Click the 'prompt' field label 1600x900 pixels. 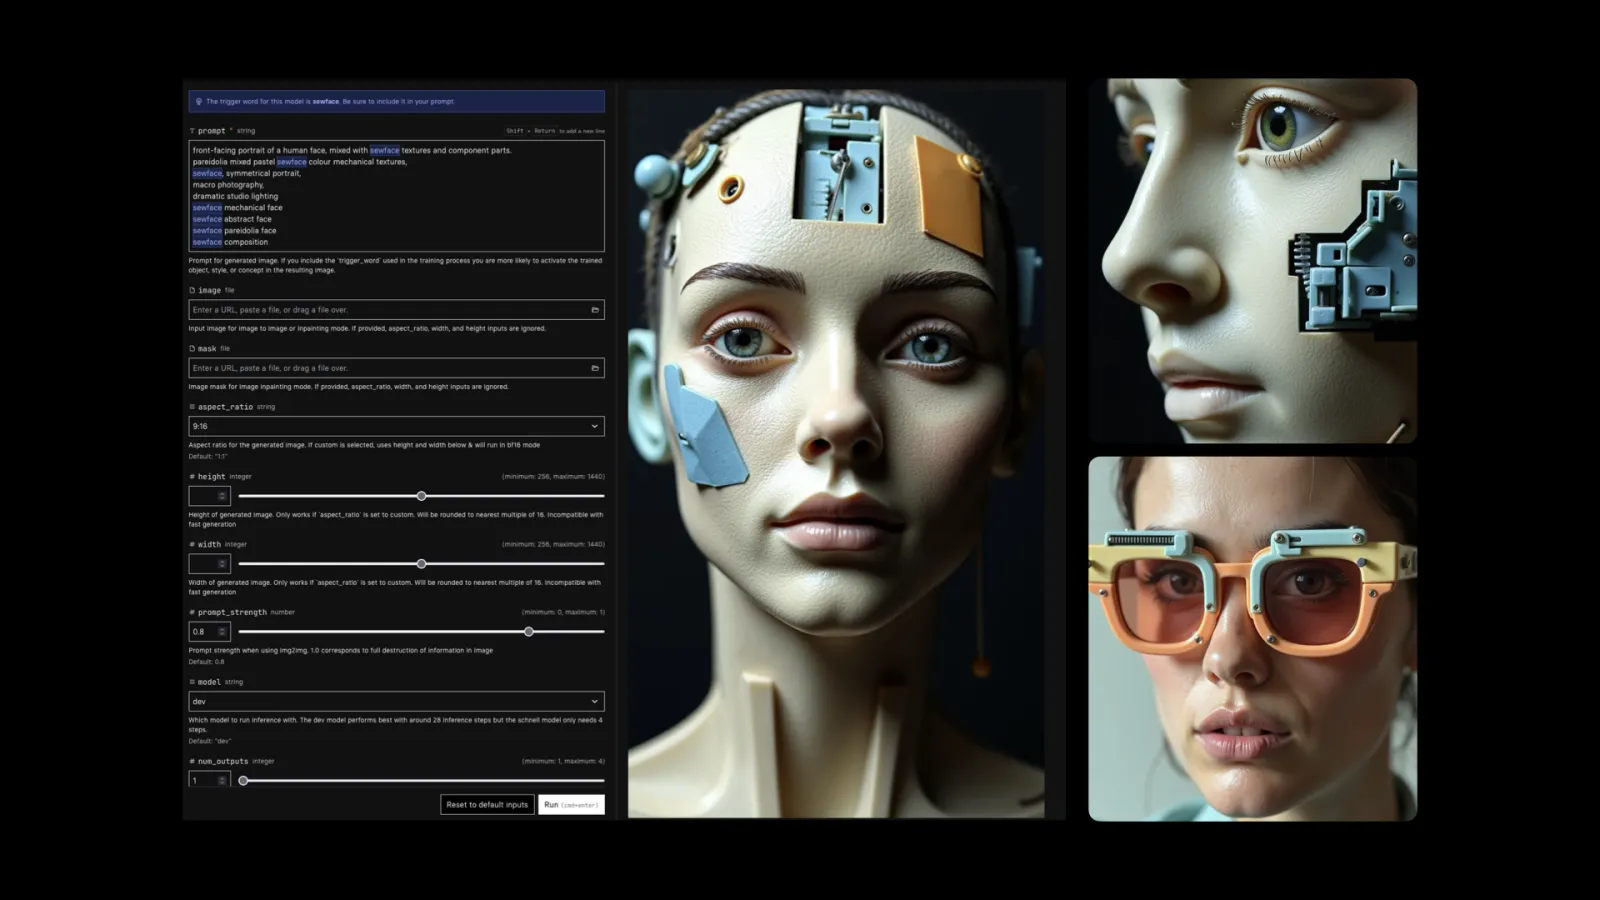click(211, 131)
